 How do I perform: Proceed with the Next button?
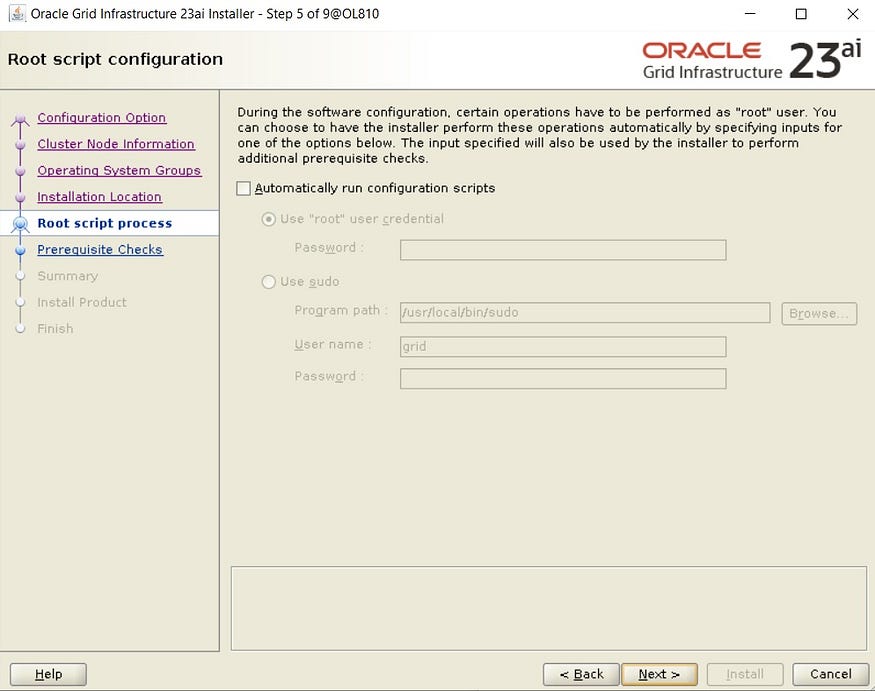[659, 674]
